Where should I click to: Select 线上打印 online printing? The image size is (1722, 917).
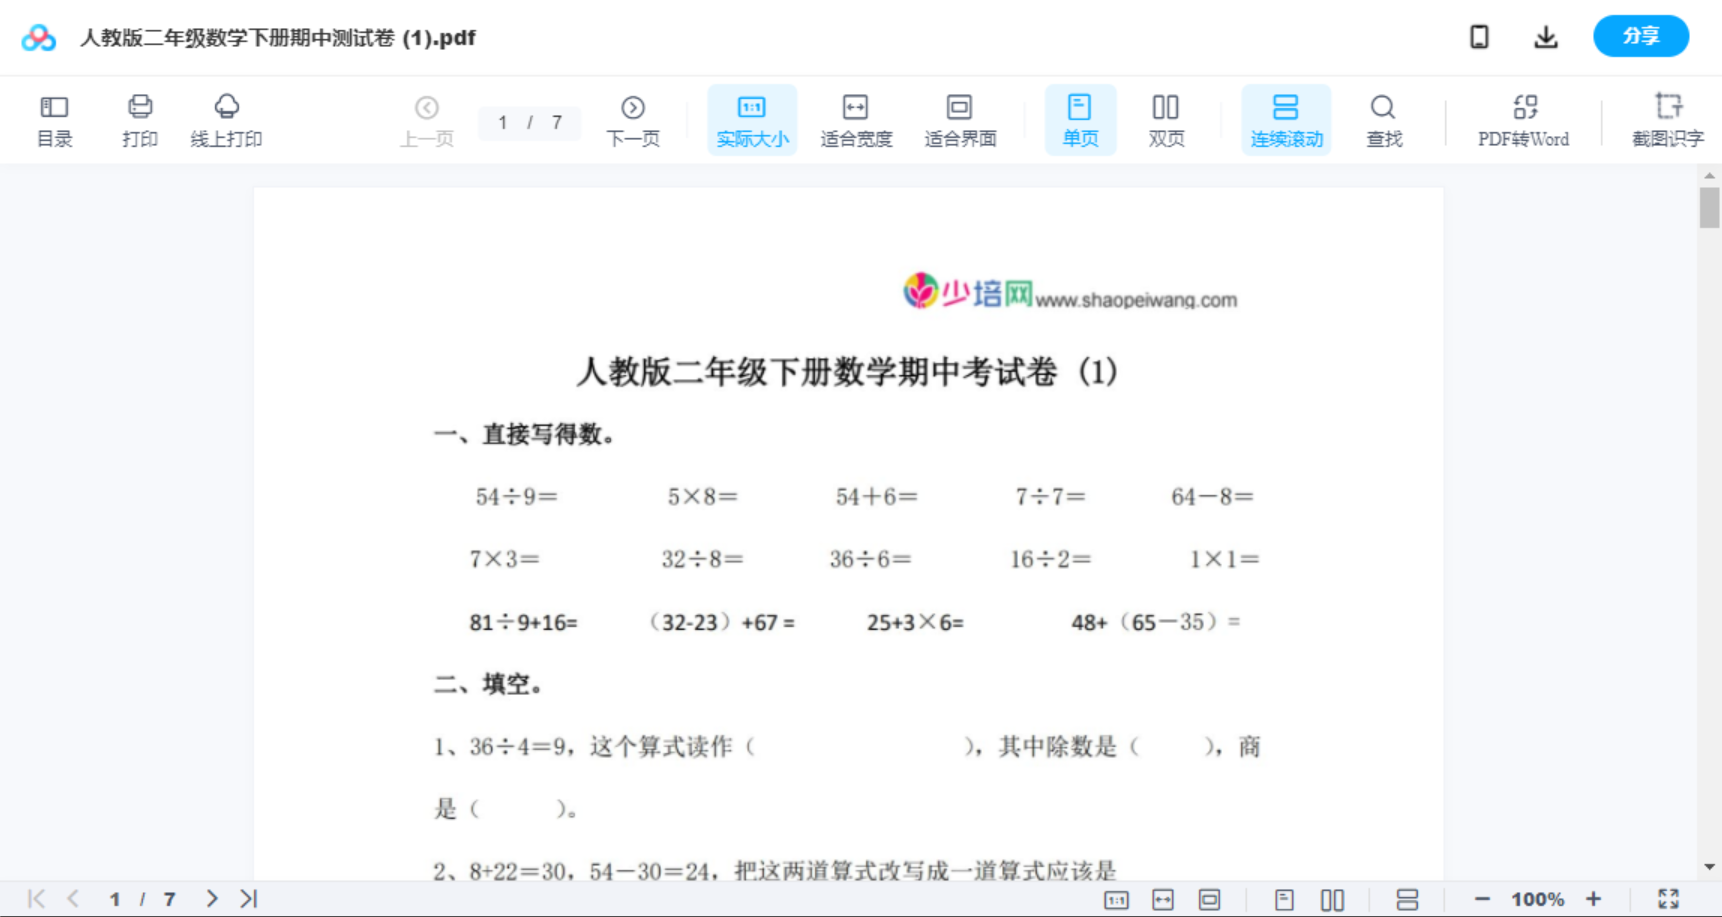[226, 119]
